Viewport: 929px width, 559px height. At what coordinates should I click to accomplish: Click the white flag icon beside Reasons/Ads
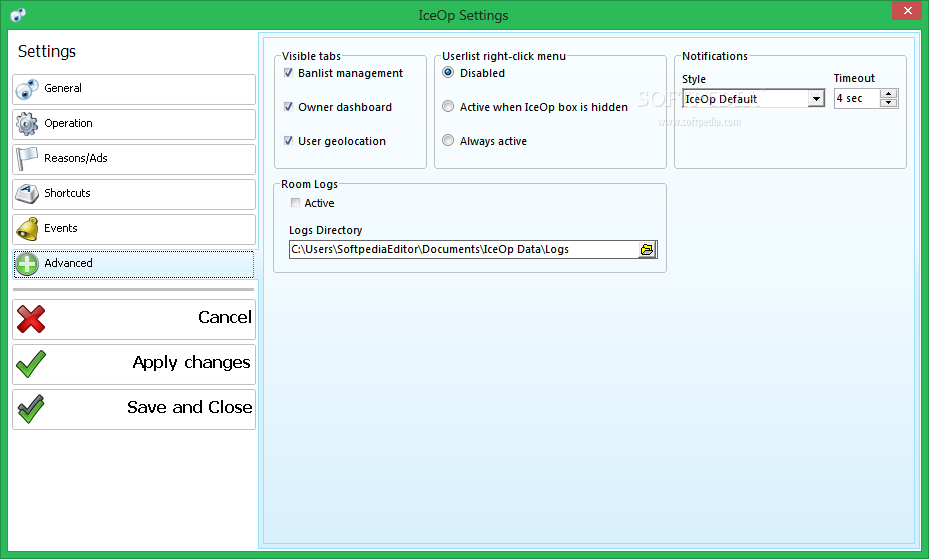27,159
